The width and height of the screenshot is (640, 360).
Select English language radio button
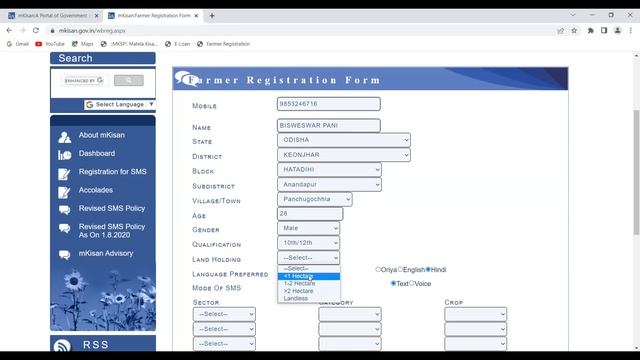(x=400, y=269)
